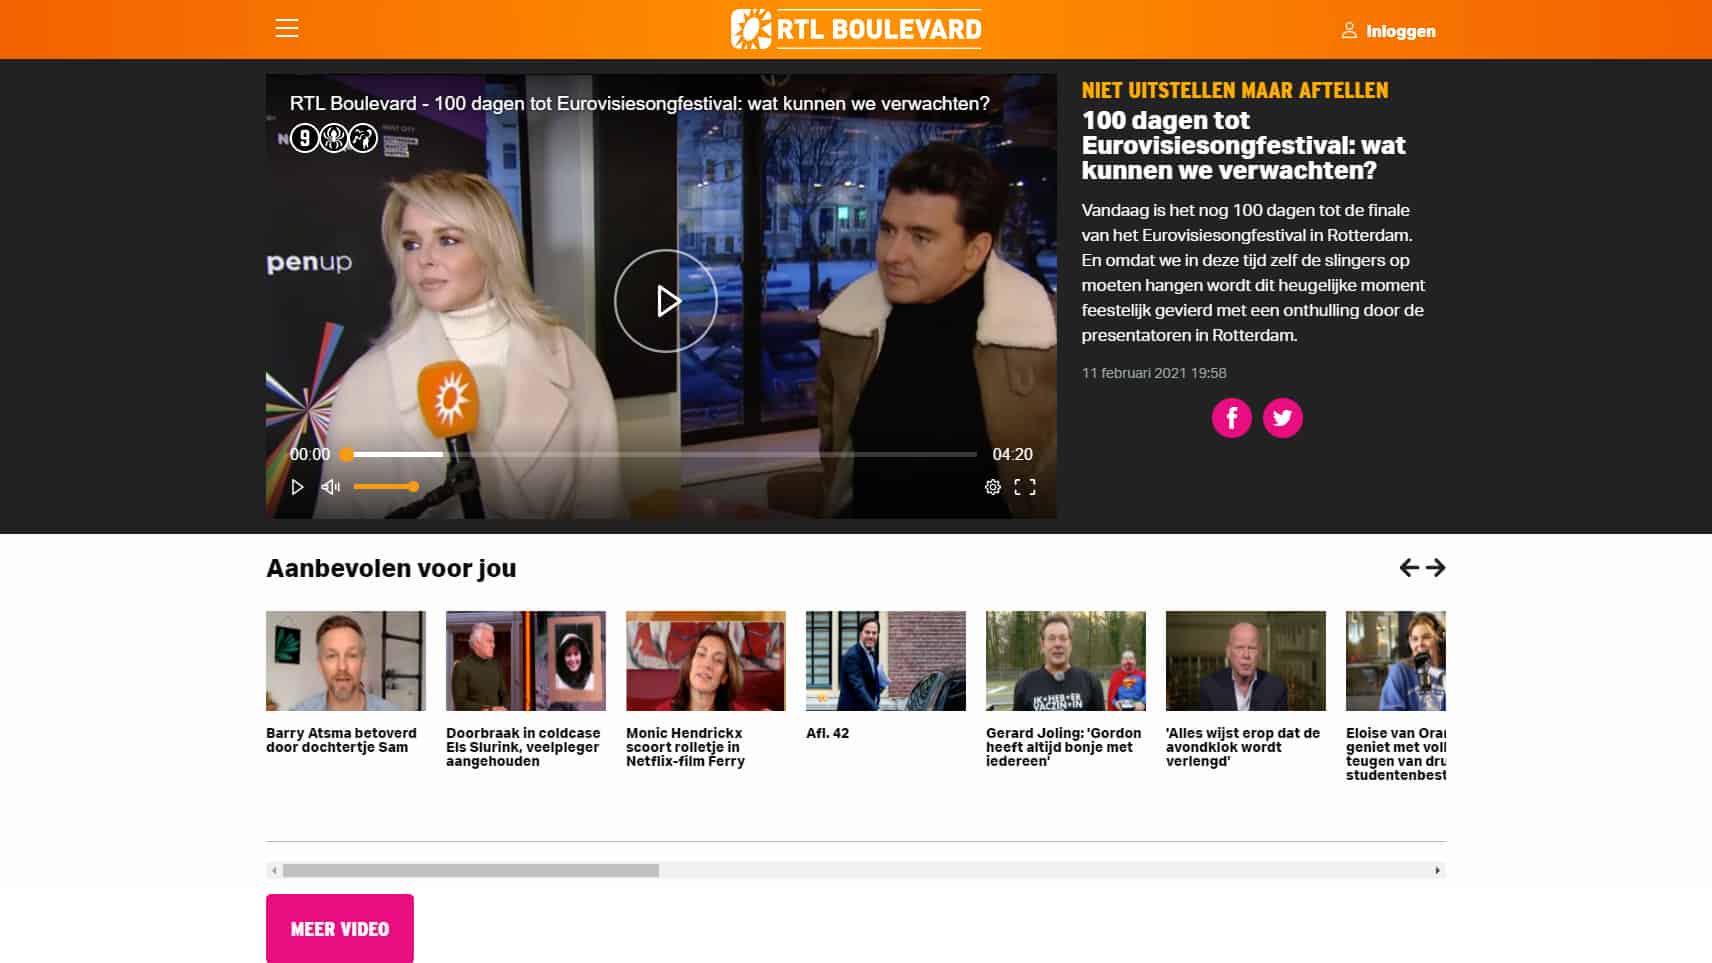Click 'NIET UITSTELLEN MAAR AFTELLEN' label
Screen dimensions: 1712x963
coord(1235,90)
